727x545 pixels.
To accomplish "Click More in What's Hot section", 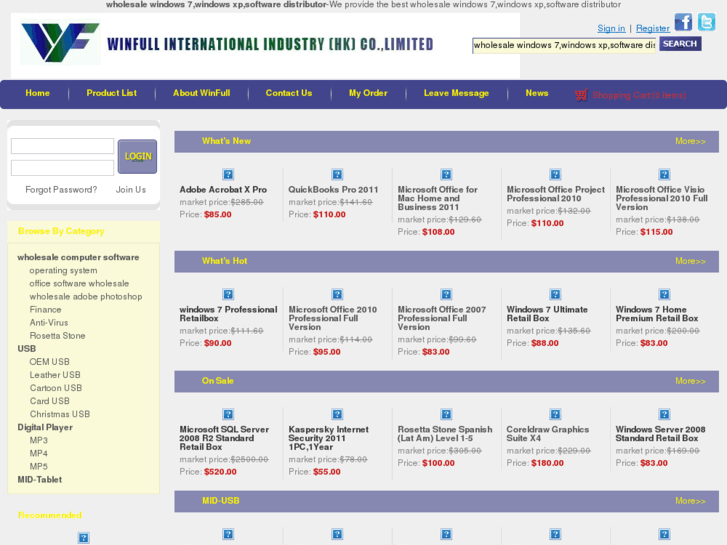I will pos(690,261).
